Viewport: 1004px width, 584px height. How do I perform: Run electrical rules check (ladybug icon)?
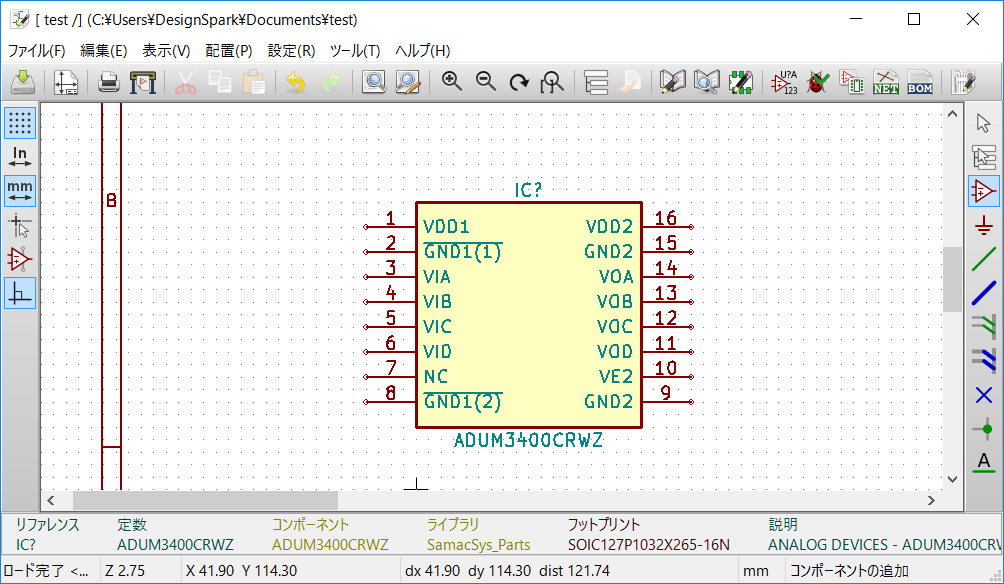click(x=817, y=82)
